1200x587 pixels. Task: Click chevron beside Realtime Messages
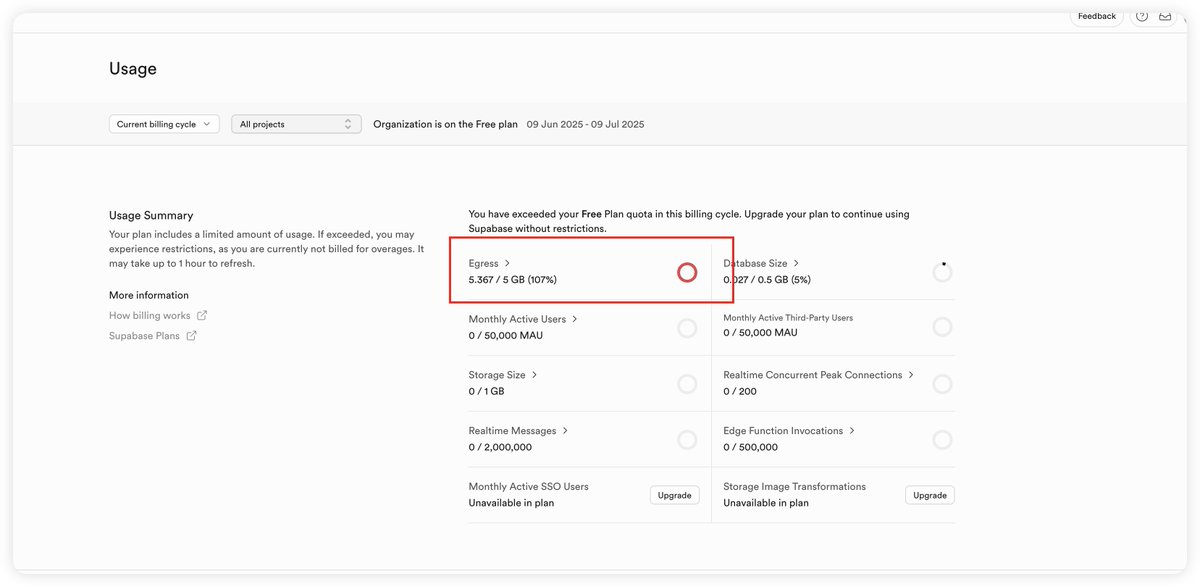point(566,431)
